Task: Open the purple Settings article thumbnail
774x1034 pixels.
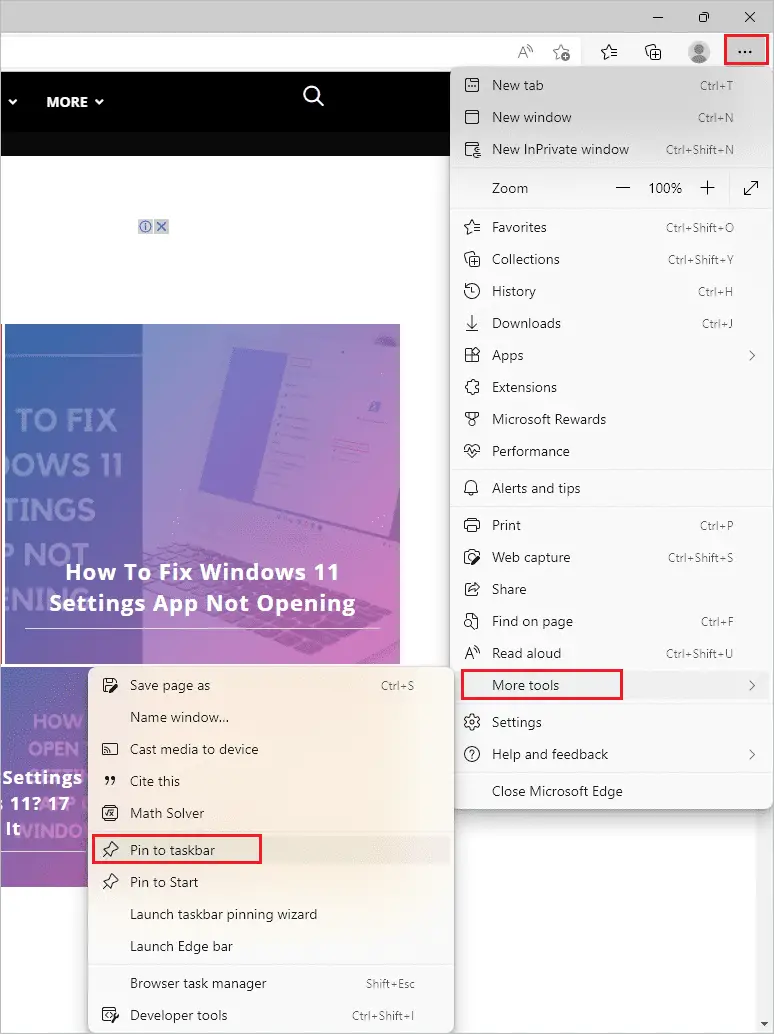Action: pos(44,777)
